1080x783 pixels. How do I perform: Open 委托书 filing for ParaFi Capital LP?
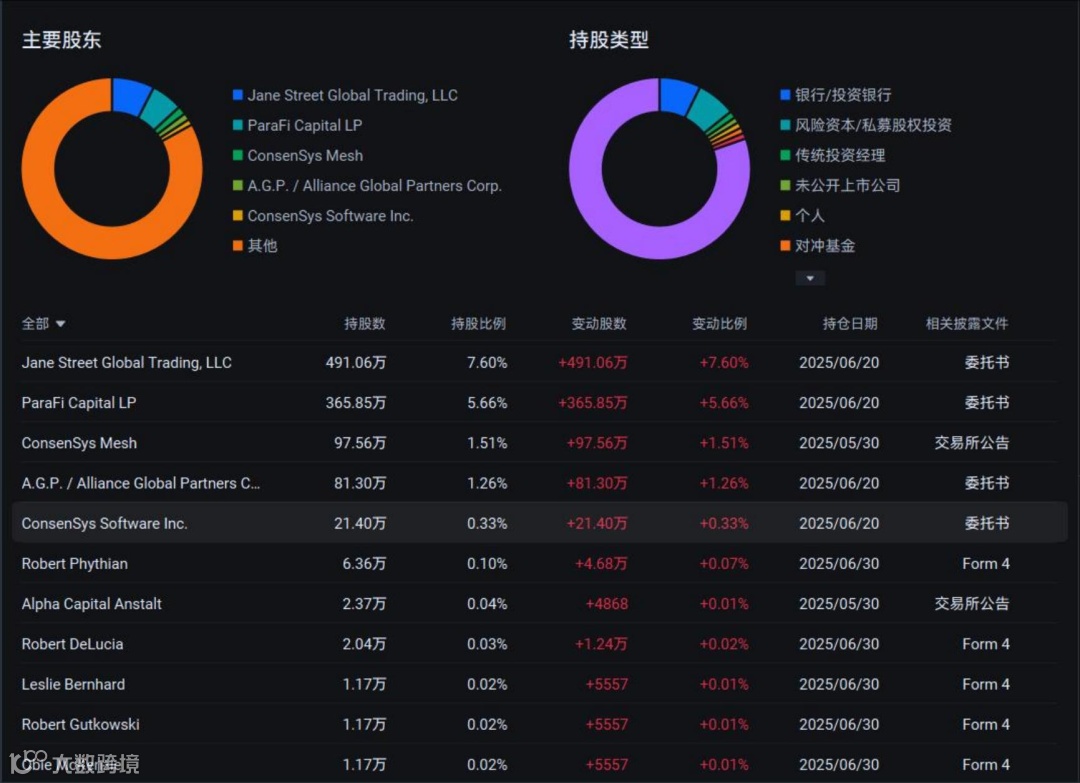coord(987,403)
